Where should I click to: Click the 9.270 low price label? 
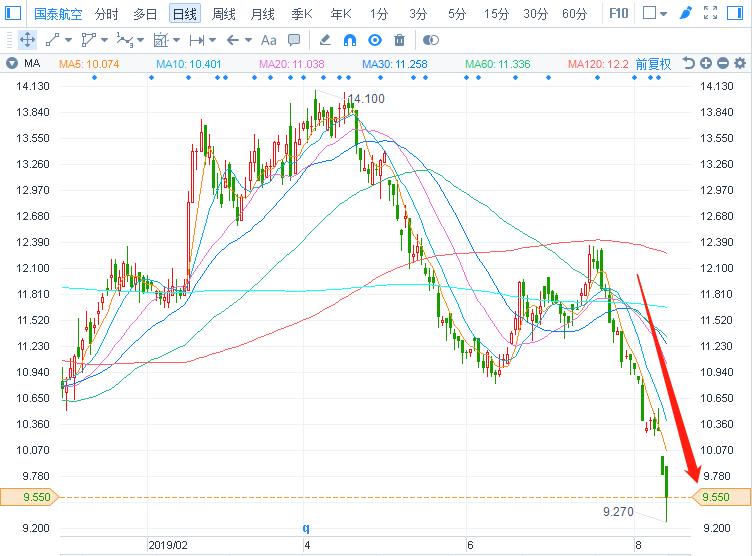click(x=618, y=512)
